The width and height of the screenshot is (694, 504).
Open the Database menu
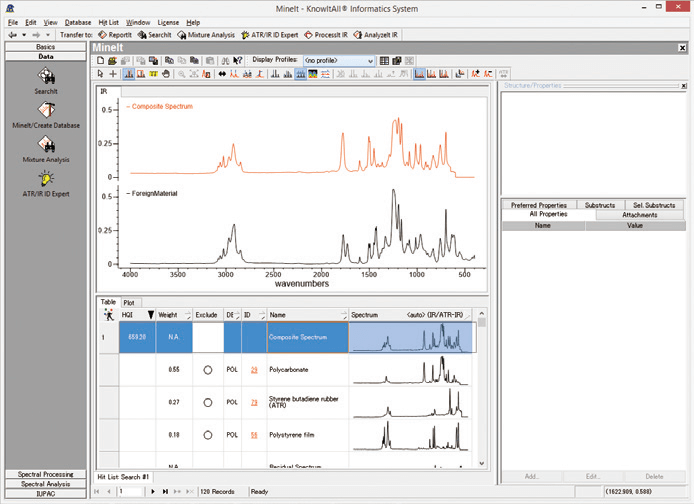78,22
